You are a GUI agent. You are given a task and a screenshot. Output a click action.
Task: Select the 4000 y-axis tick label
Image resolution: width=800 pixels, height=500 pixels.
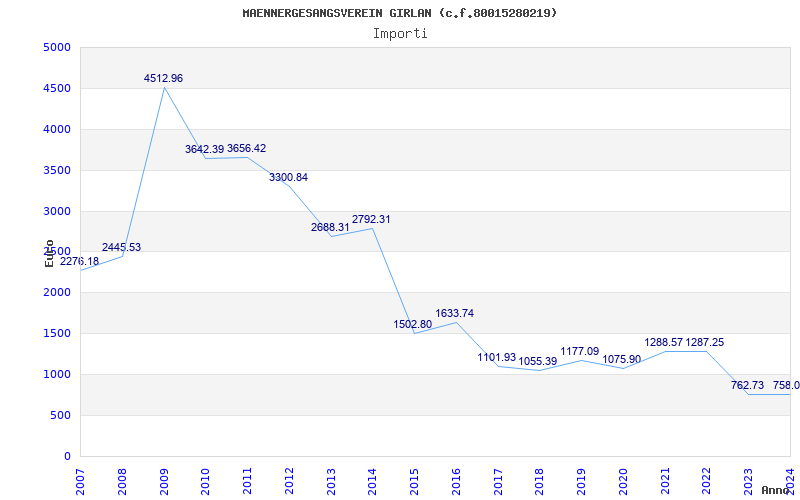click(x=57, y=129)
